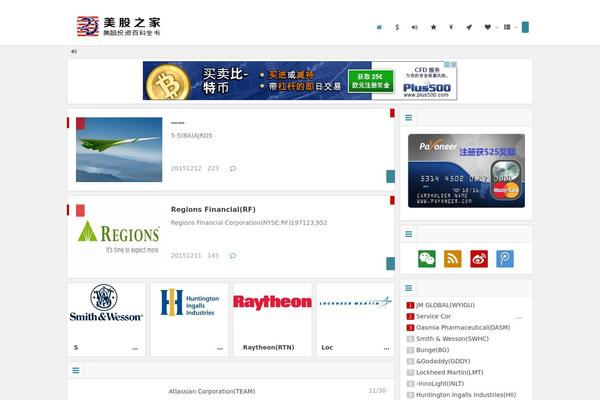Open JM GLOBAL(WYIGU) in ranked list
Image resolution: width=600 pixels, height=400 pixels.
coord(445,305)
